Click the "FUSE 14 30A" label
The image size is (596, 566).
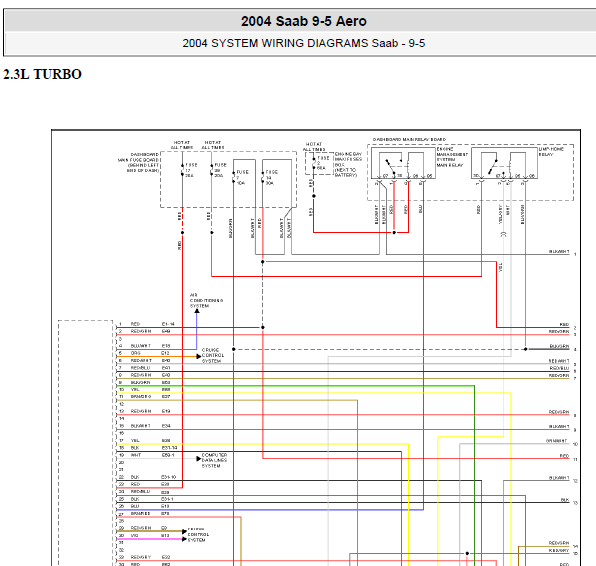click(271, 178)
